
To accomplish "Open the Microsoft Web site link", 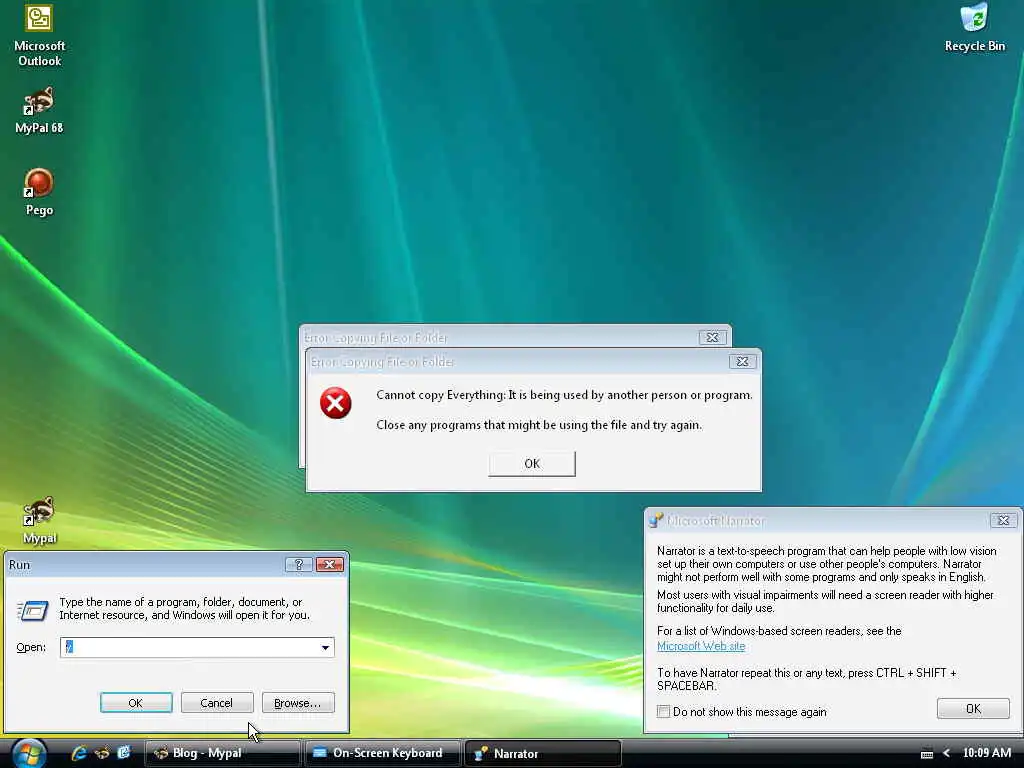I will pos(701,646).
